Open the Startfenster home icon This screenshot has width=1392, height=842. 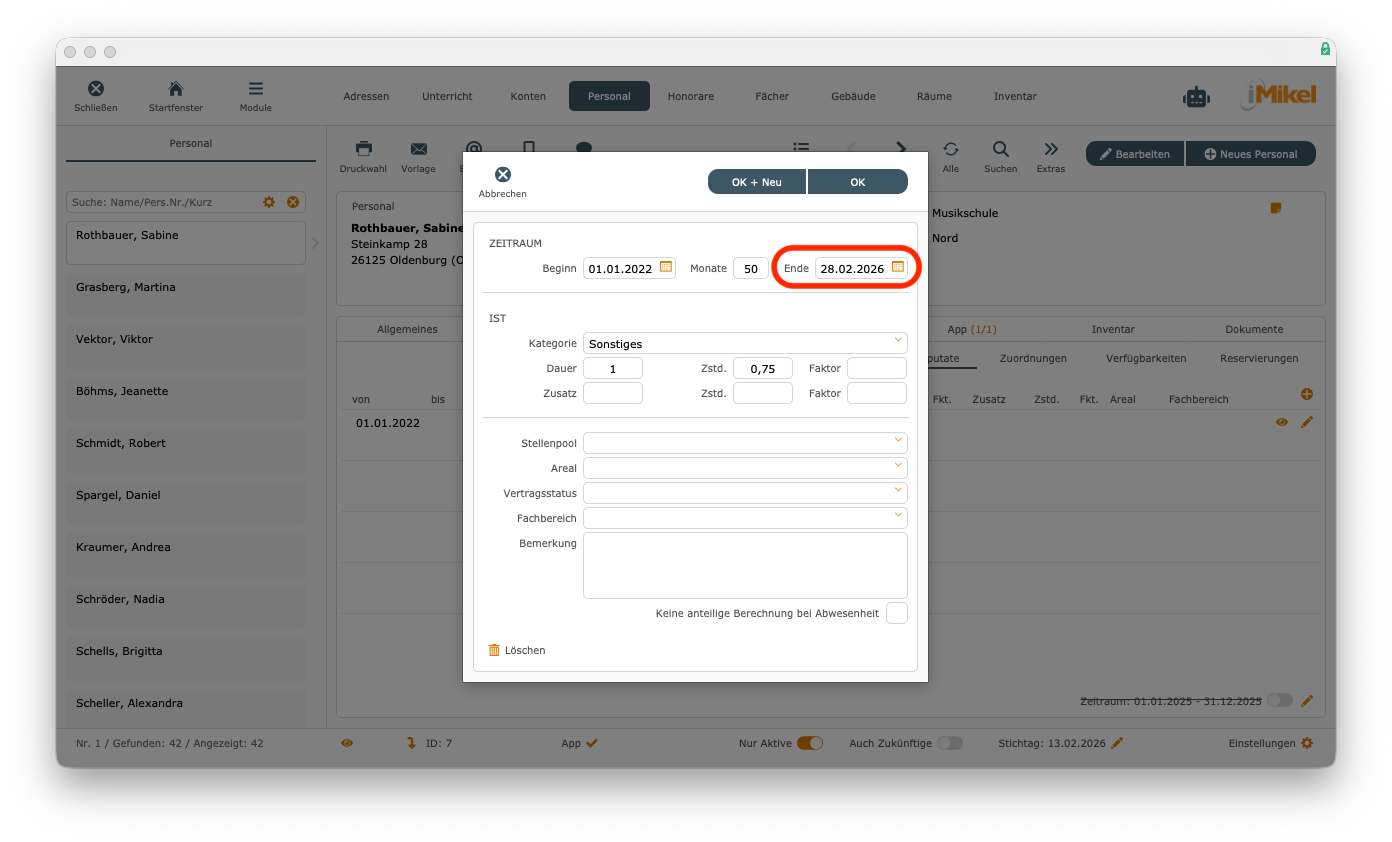point(176,89)
